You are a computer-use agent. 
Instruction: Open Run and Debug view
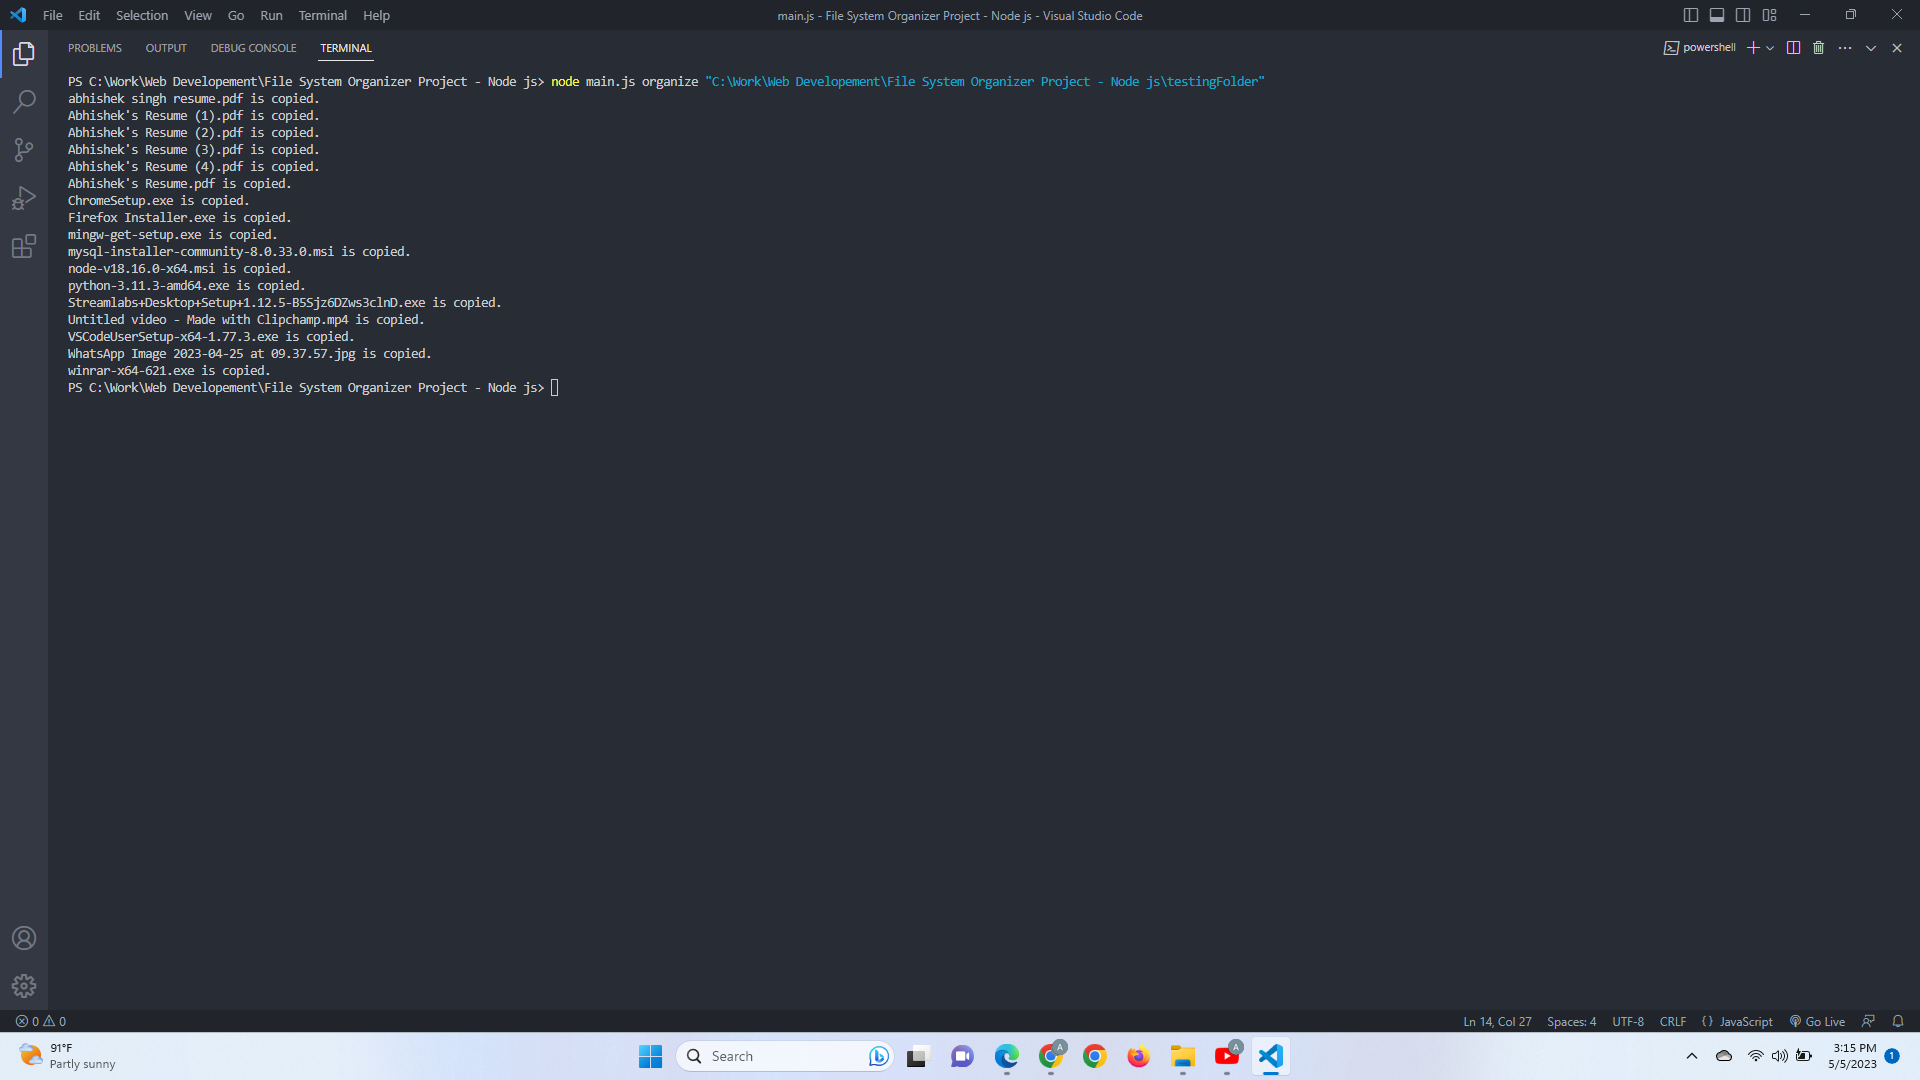pyautogui.click(x=24, y=198)
